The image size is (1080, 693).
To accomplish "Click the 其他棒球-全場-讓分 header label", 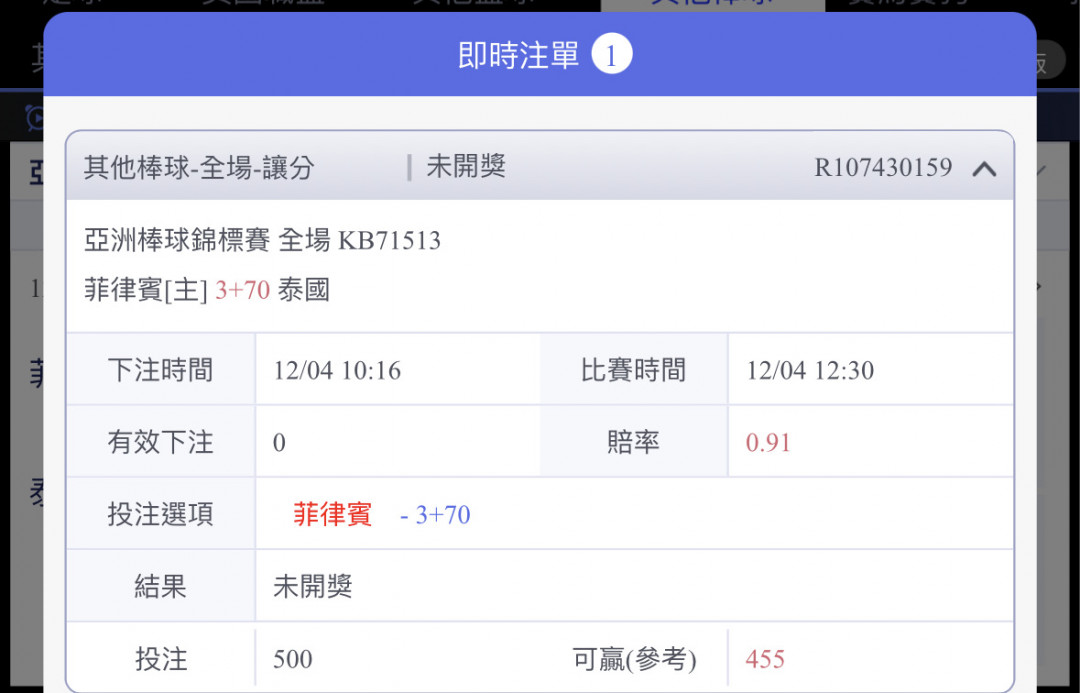I will pos(199,168).
